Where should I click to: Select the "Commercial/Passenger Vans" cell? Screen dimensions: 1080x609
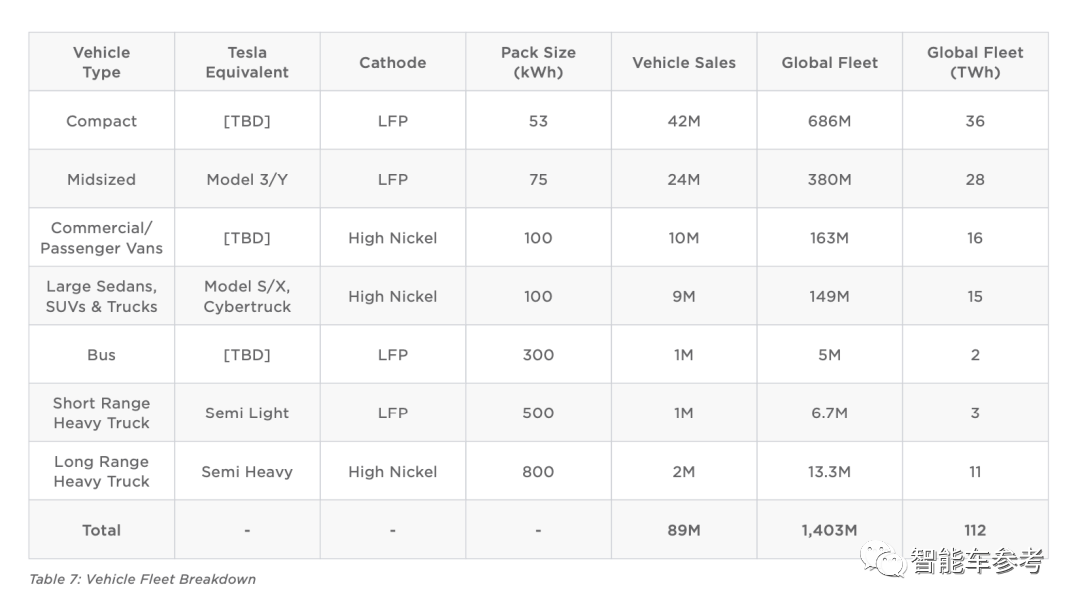click(x=101, y=238)
